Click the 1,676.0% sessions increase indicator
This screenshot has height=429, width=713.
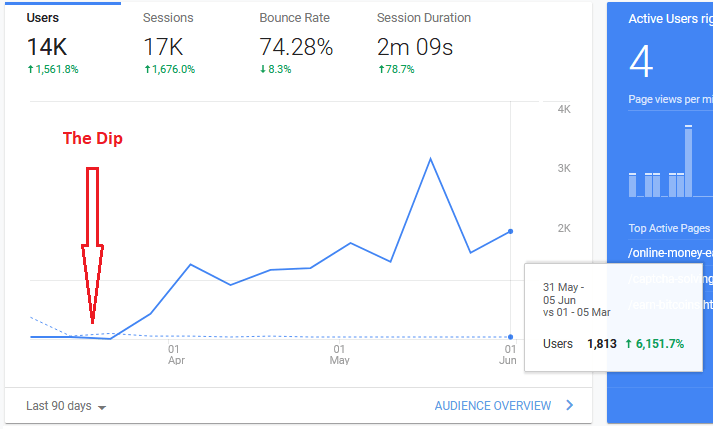(x=170, y=69)
